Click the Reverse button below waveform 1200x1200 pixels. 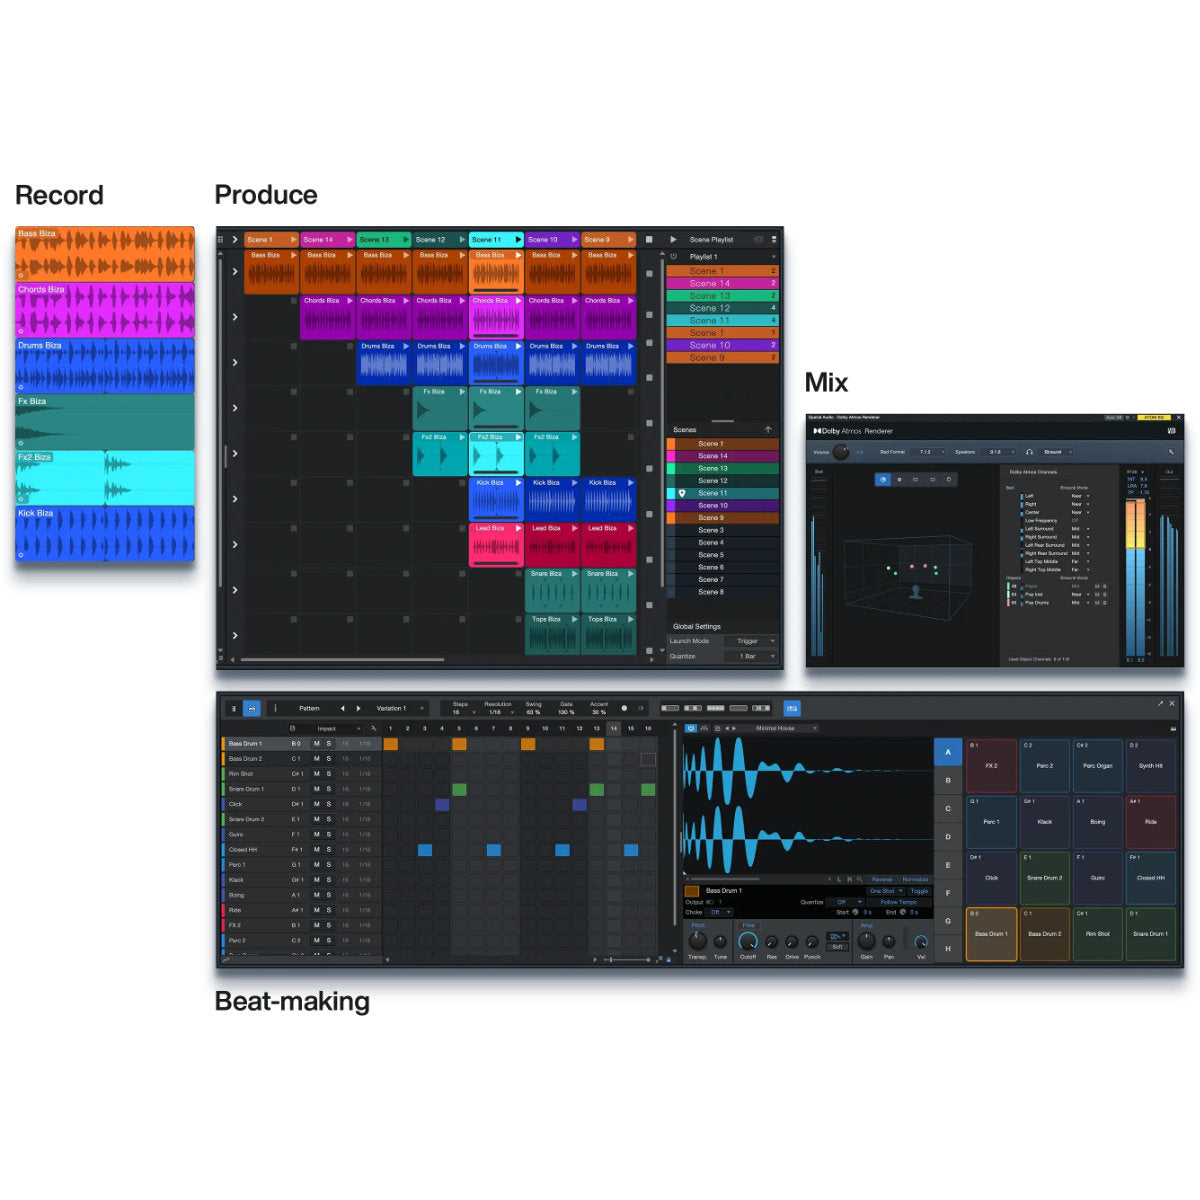(882, 880)
